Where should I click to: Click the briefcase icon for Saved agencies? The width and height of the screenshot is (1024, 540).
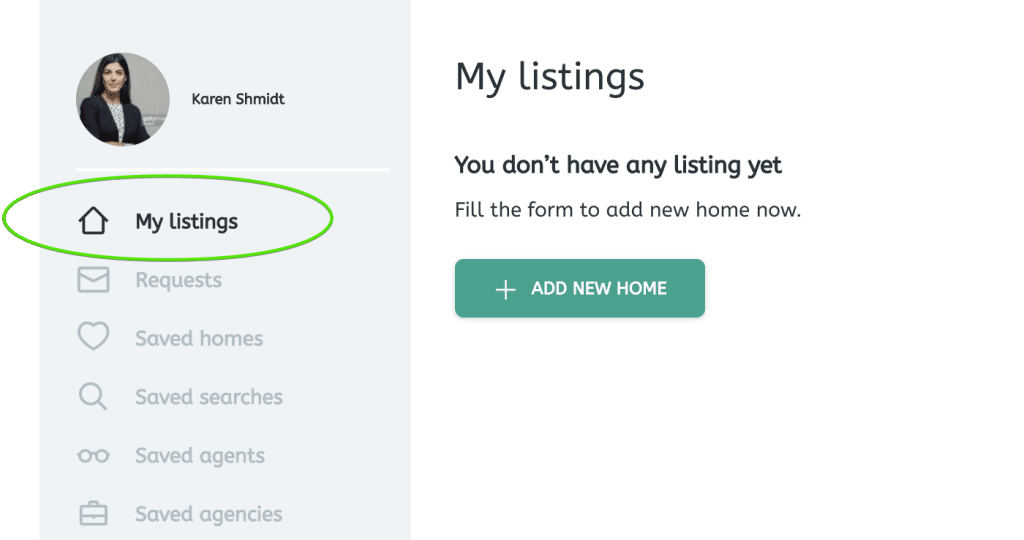tap(93, 514)
